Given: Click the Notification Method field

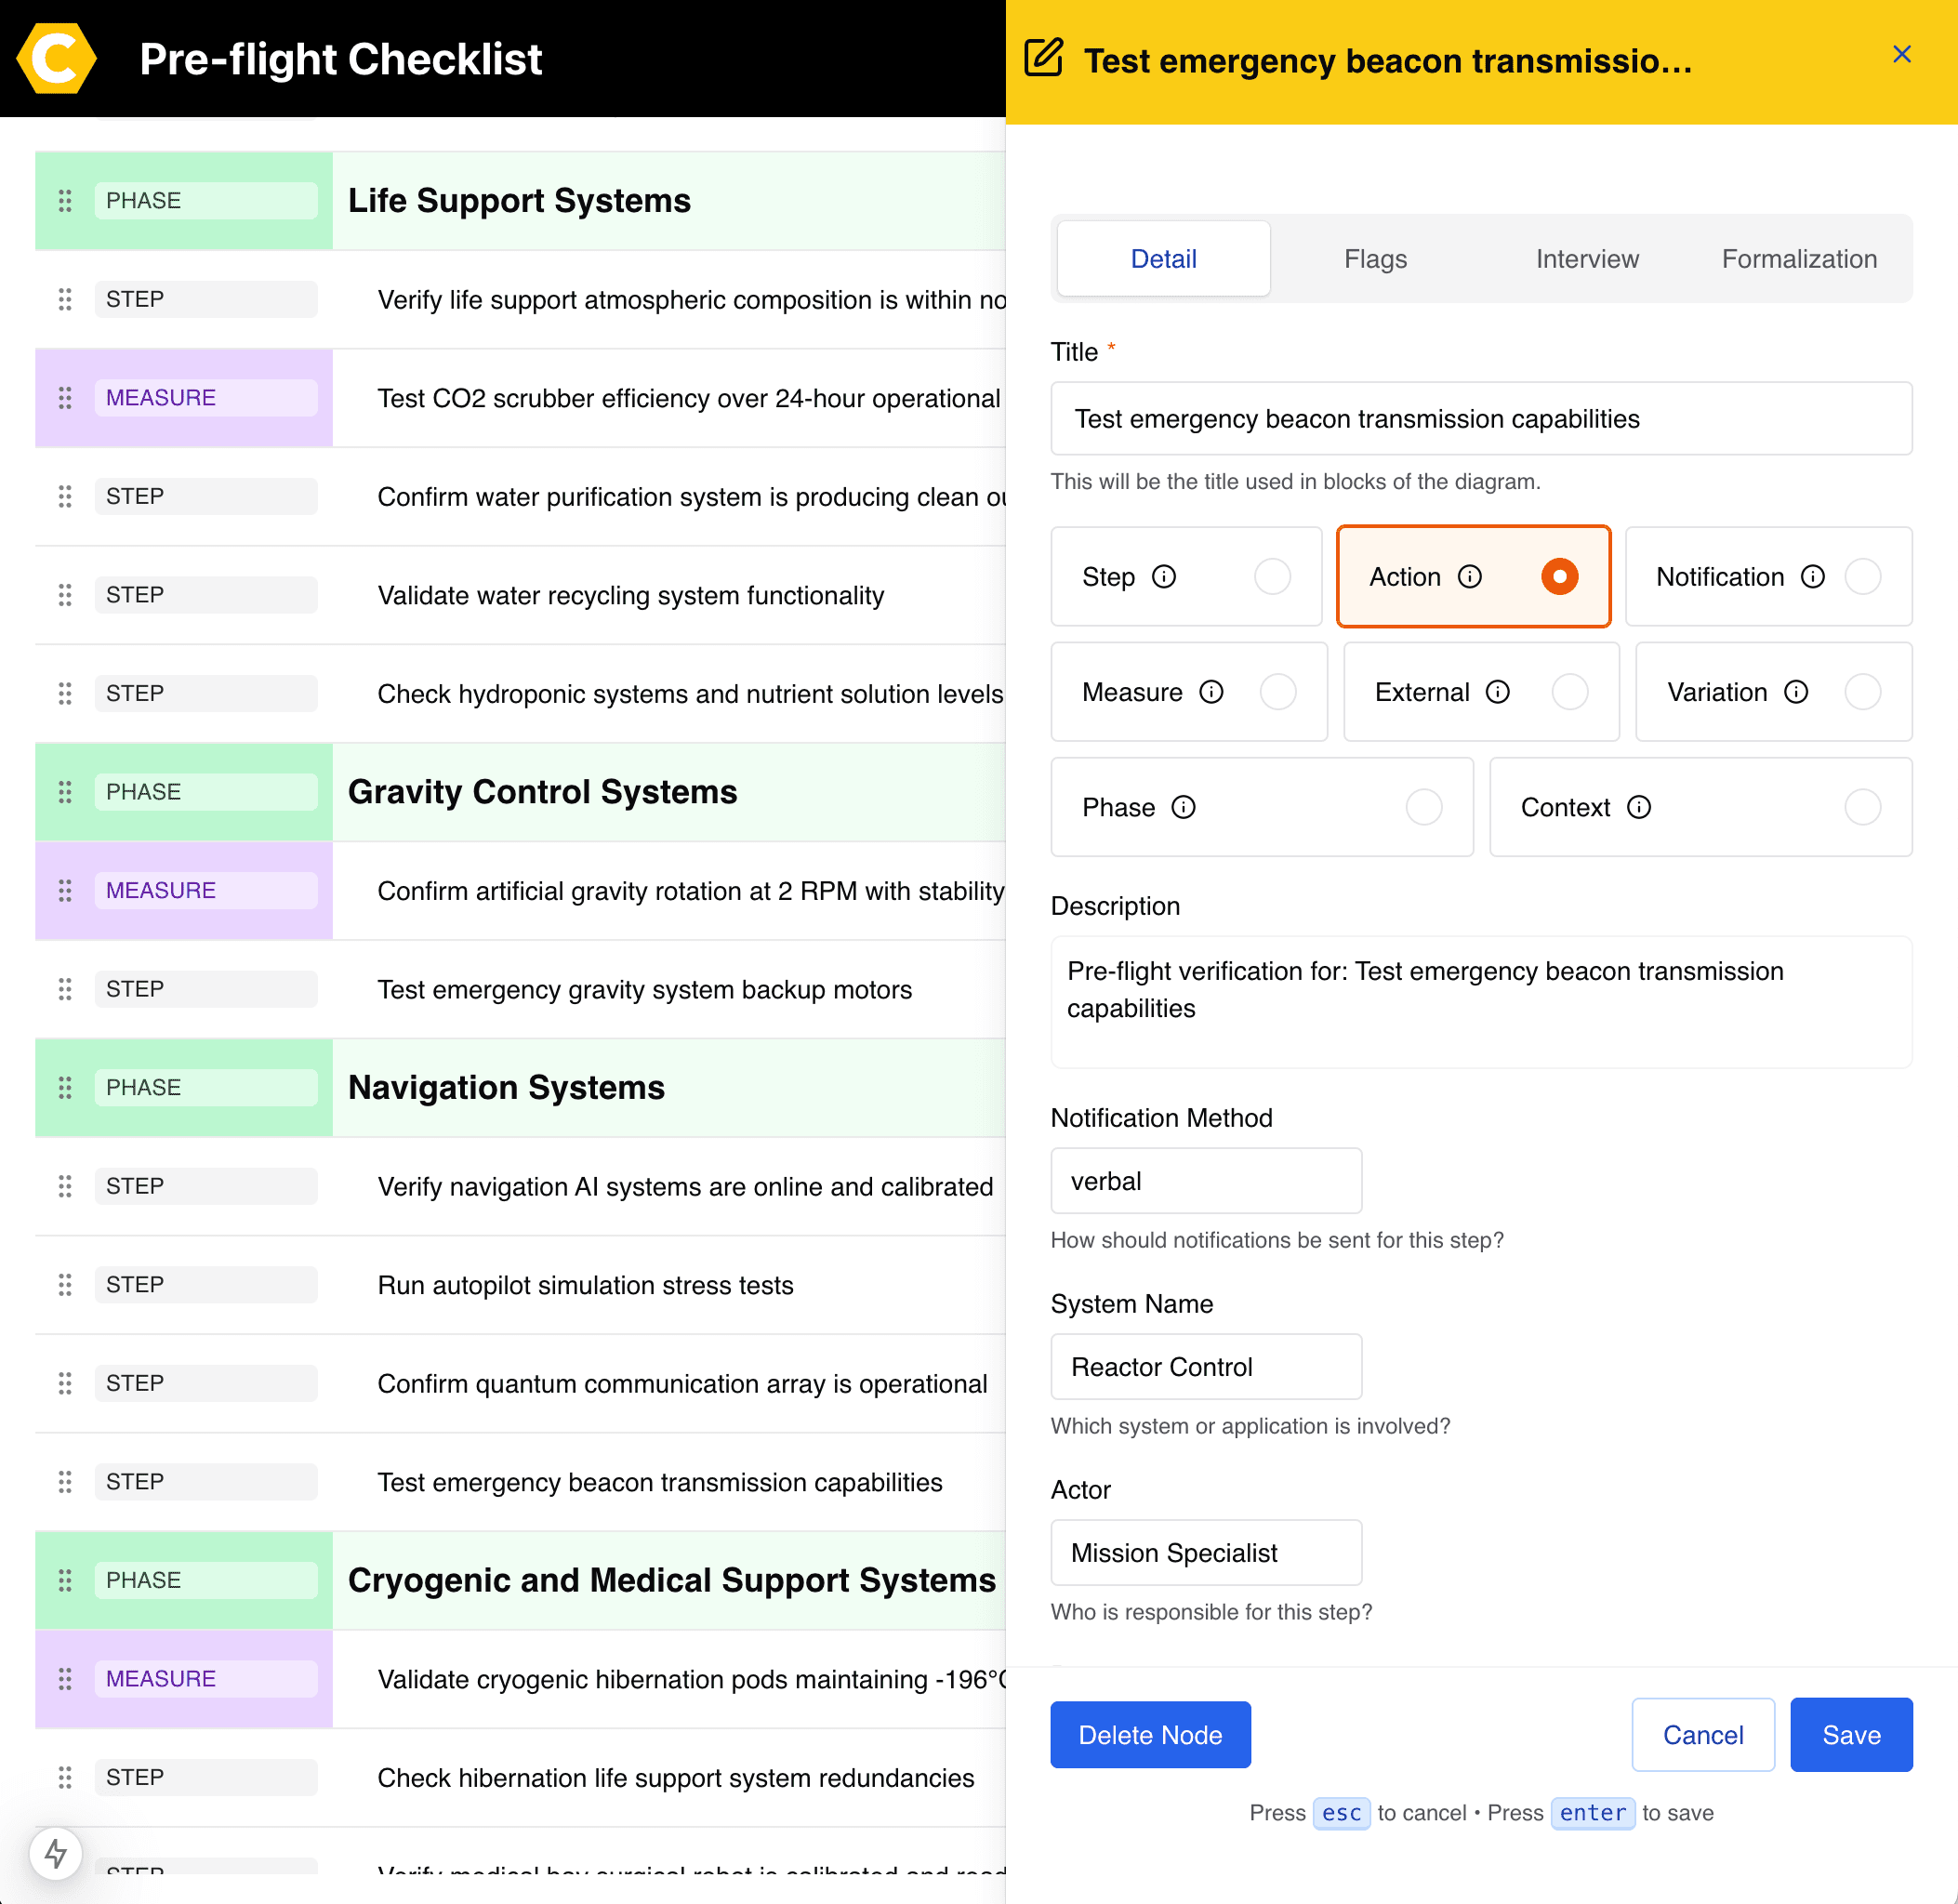Looking at the screenshot, I should tap(1205, 1181).
